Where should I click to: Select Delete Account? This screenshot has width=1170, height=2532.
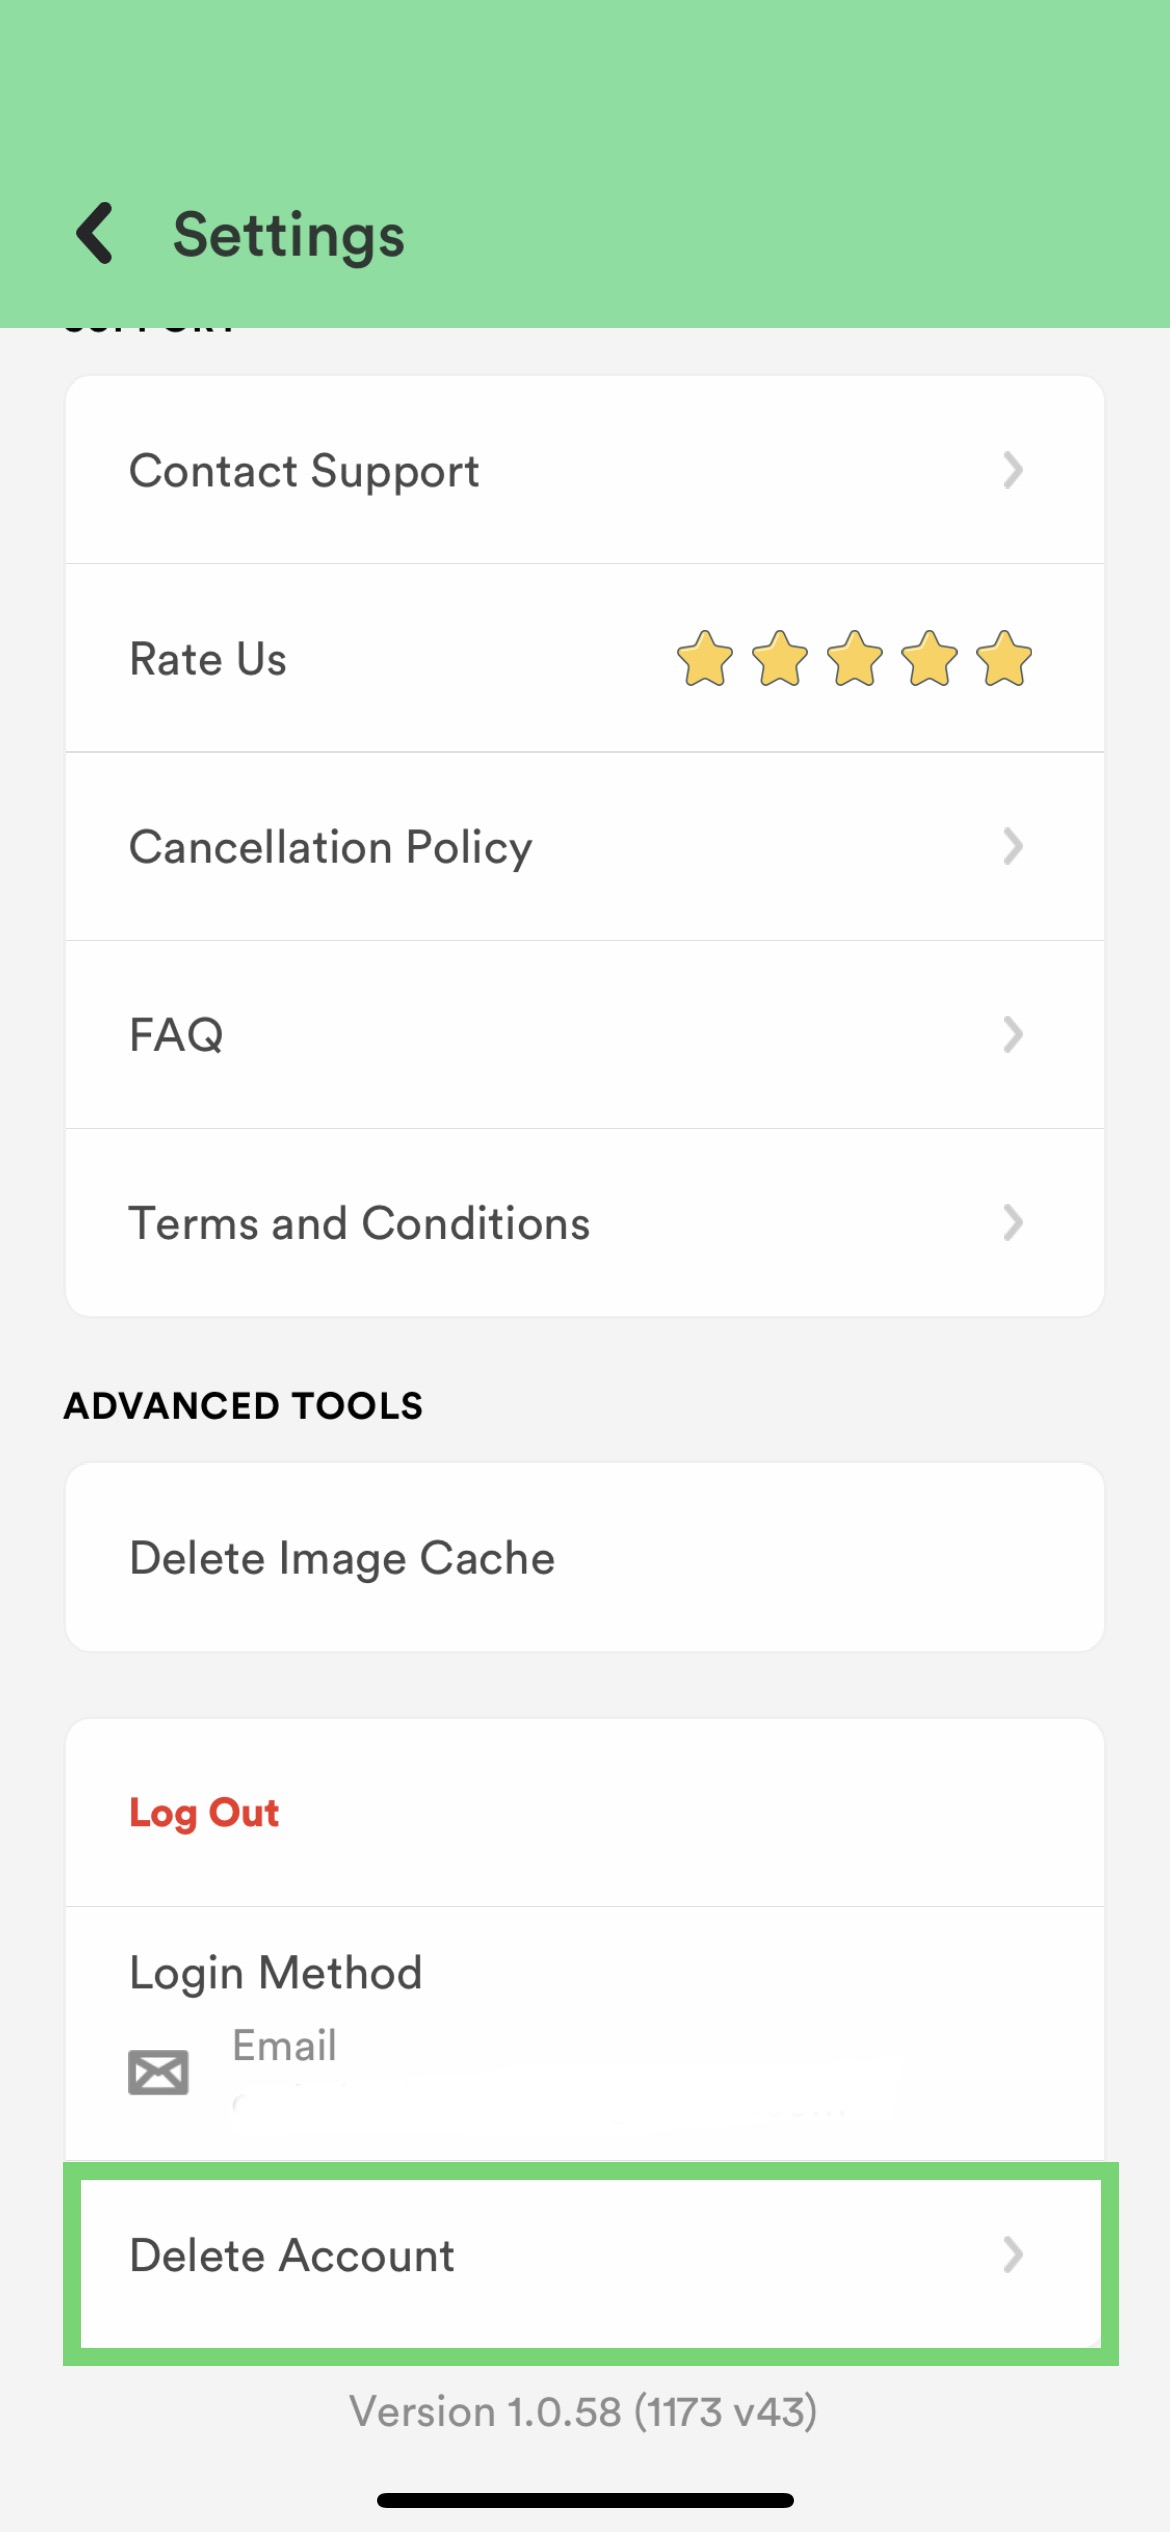591,2264
